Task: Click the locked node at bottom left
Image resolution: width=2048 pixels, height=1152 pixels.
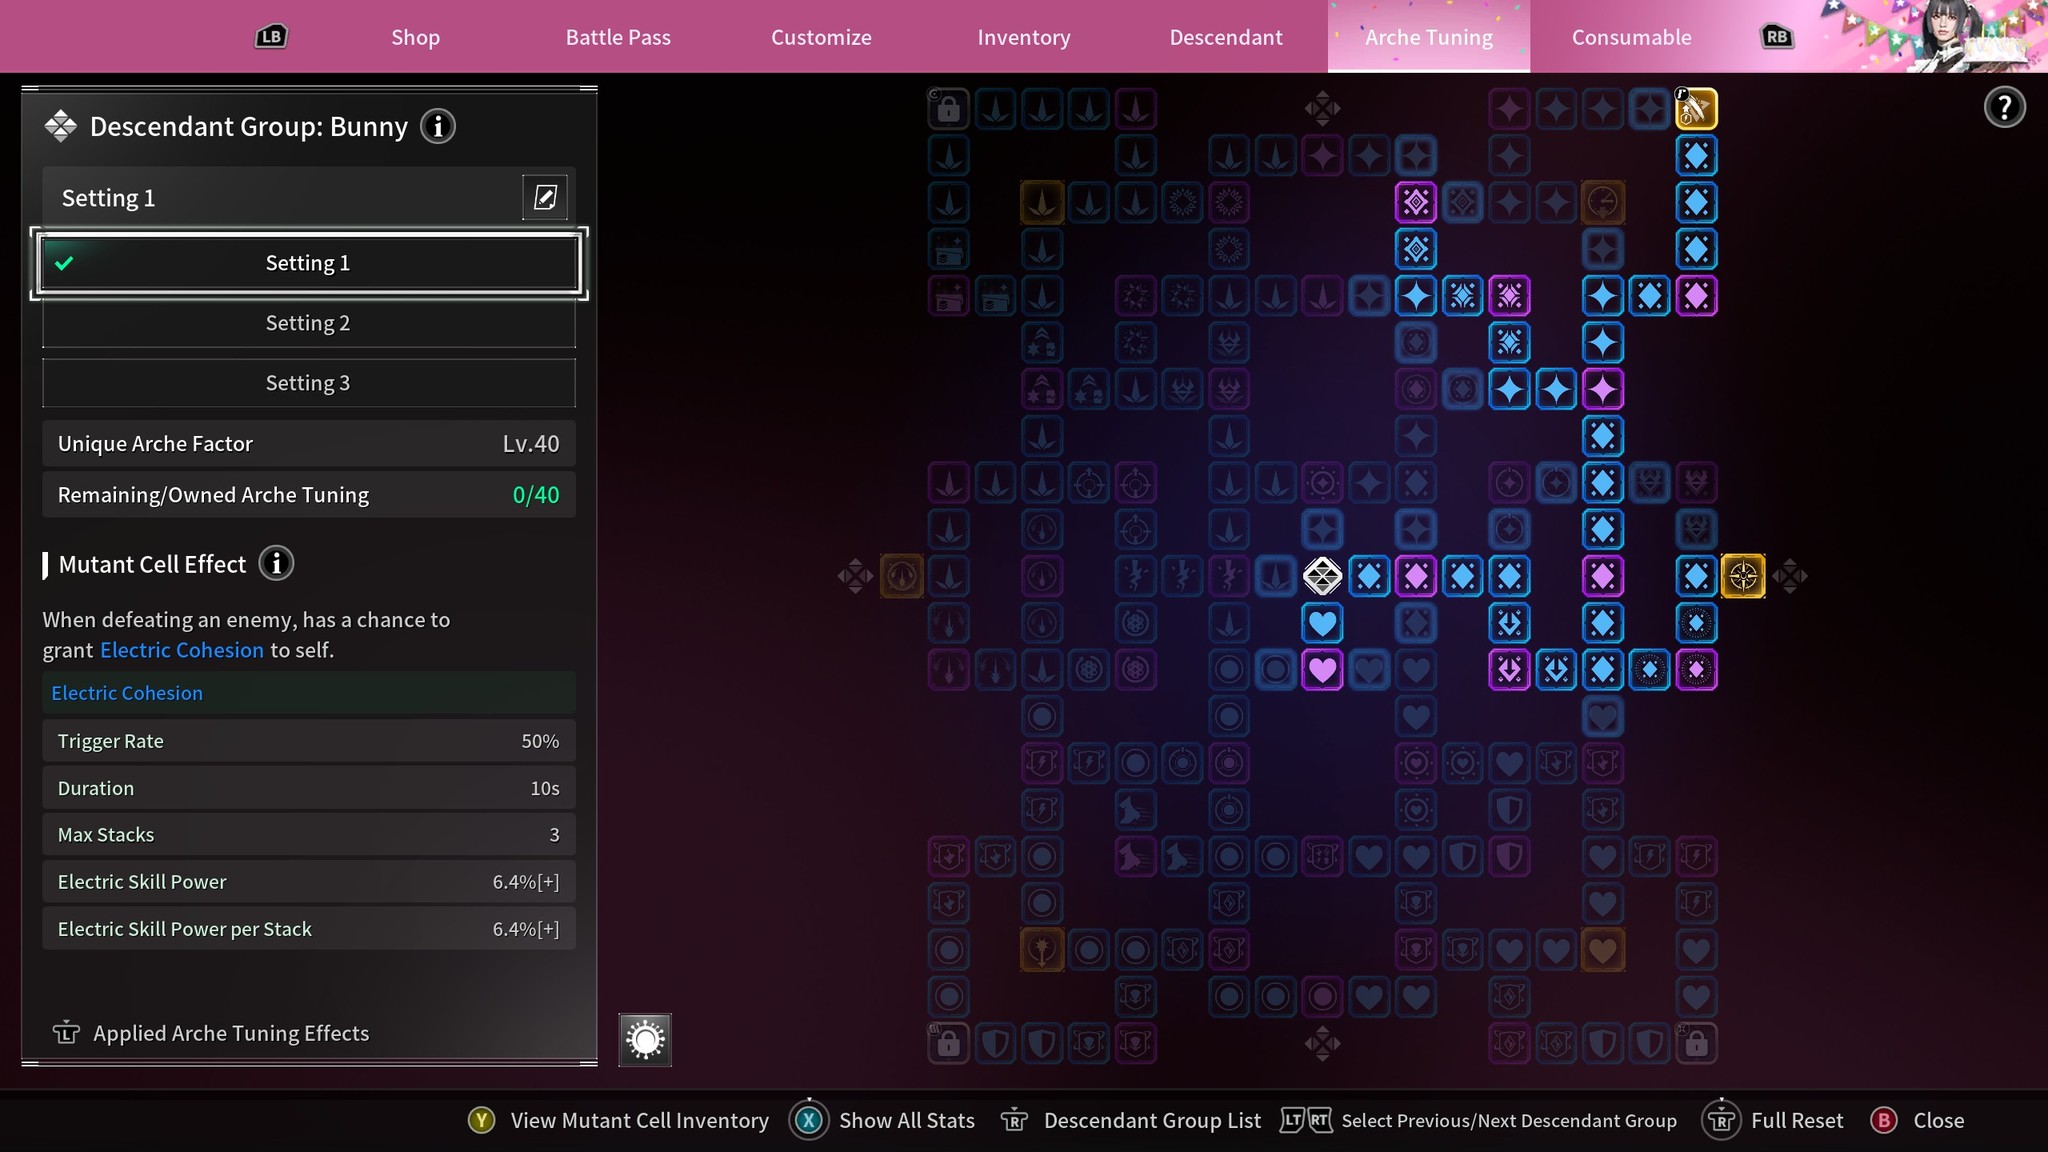Action: pos(949,1044)
